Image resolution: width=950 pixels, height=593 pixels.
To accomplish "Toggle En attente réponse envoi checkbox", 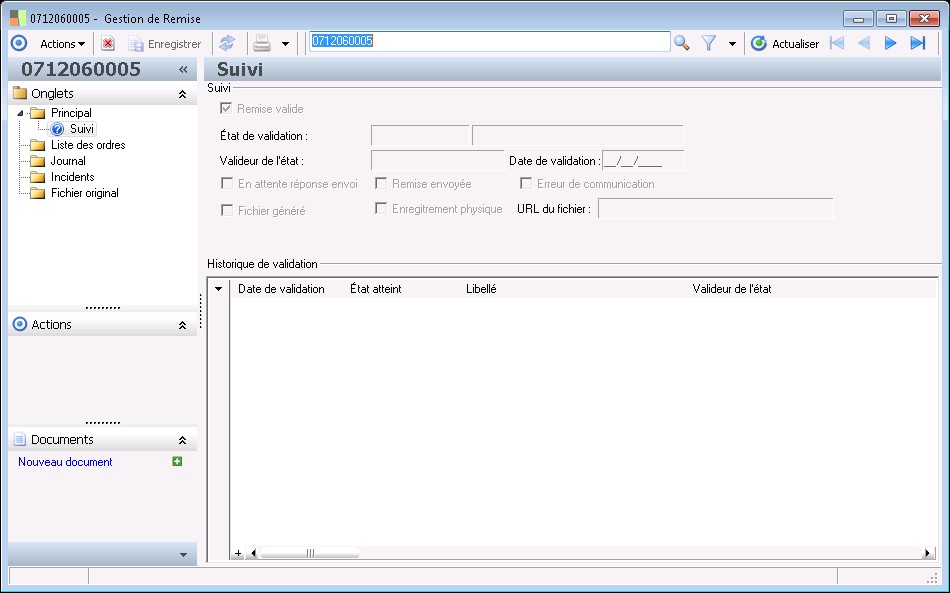I will pos(227,183).
